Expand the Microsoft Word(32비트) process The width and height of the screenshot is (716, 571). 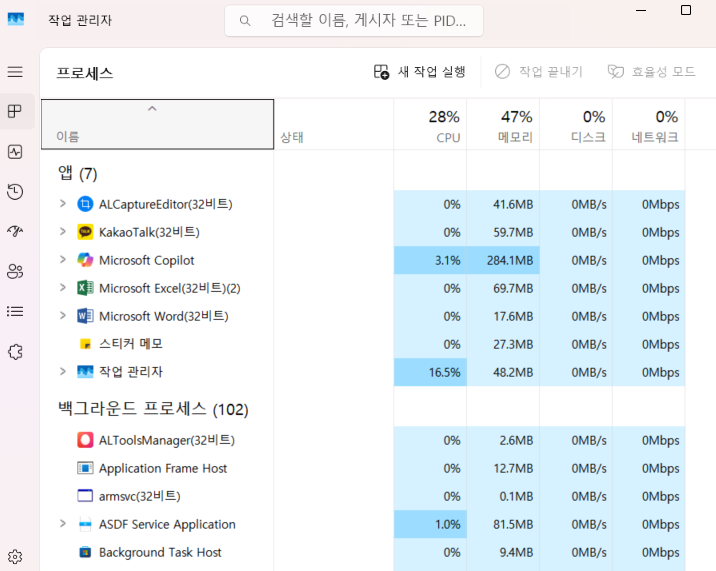click(x=63, y=316)
